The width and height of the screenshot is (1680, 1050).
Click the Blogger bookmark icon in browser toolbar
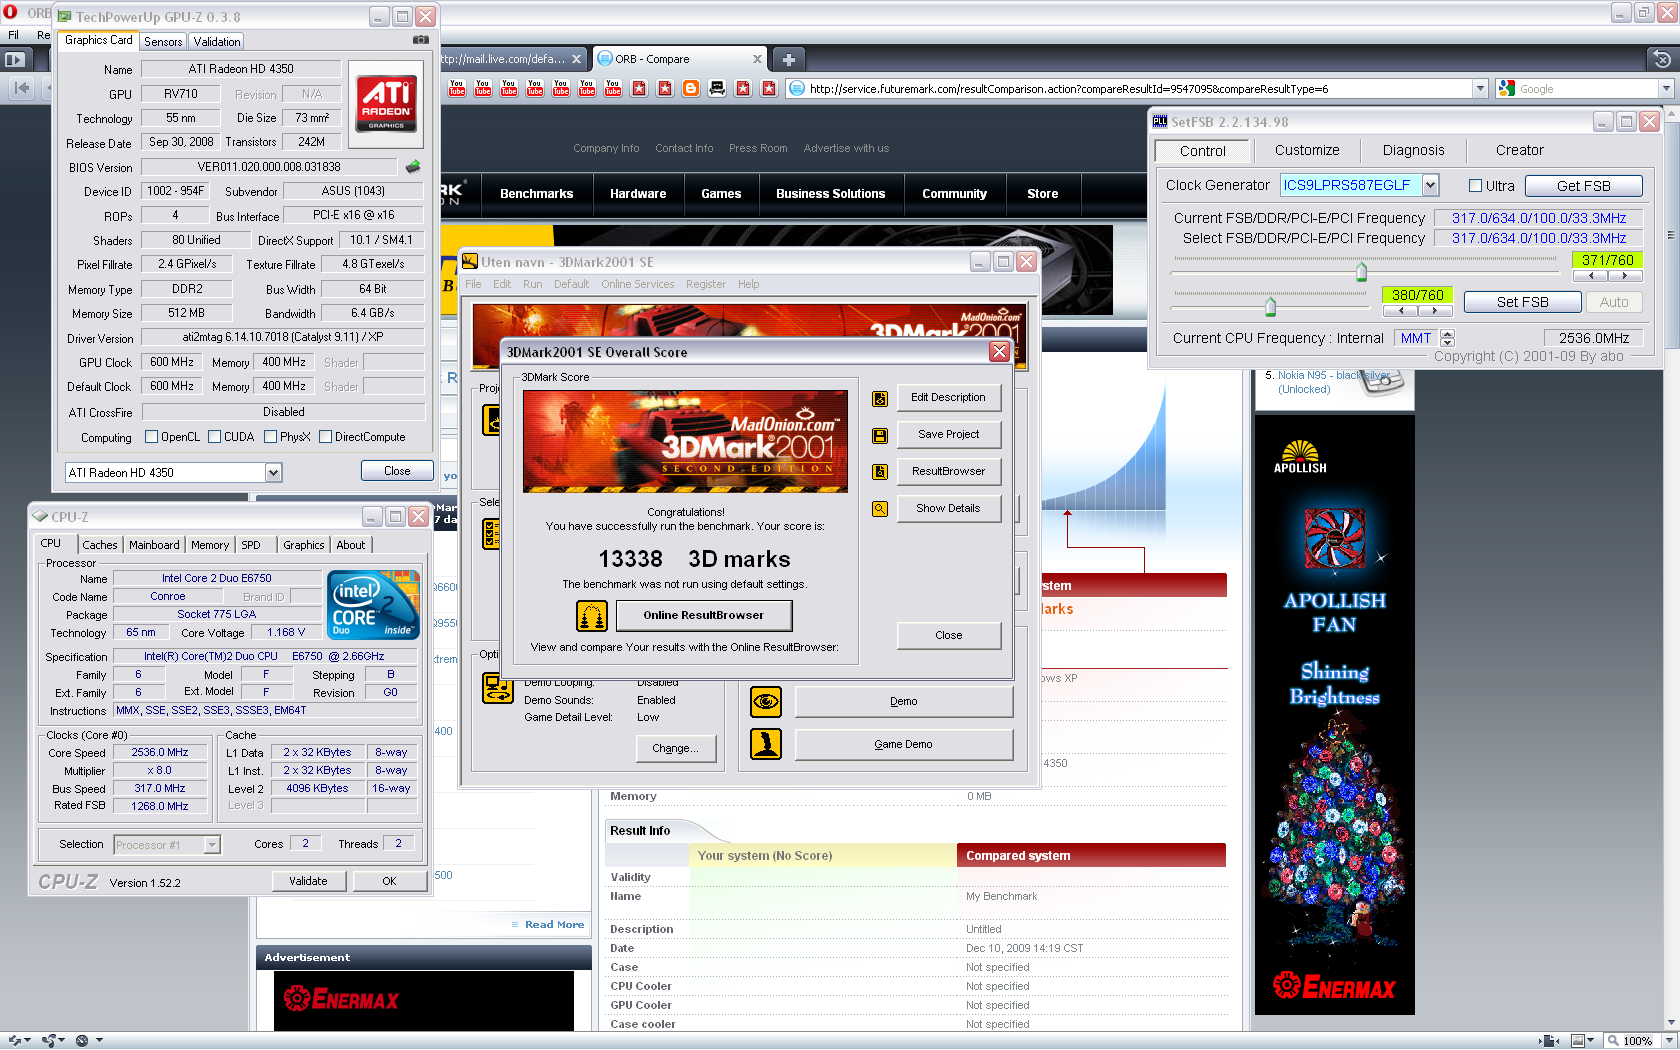point(691,88)
